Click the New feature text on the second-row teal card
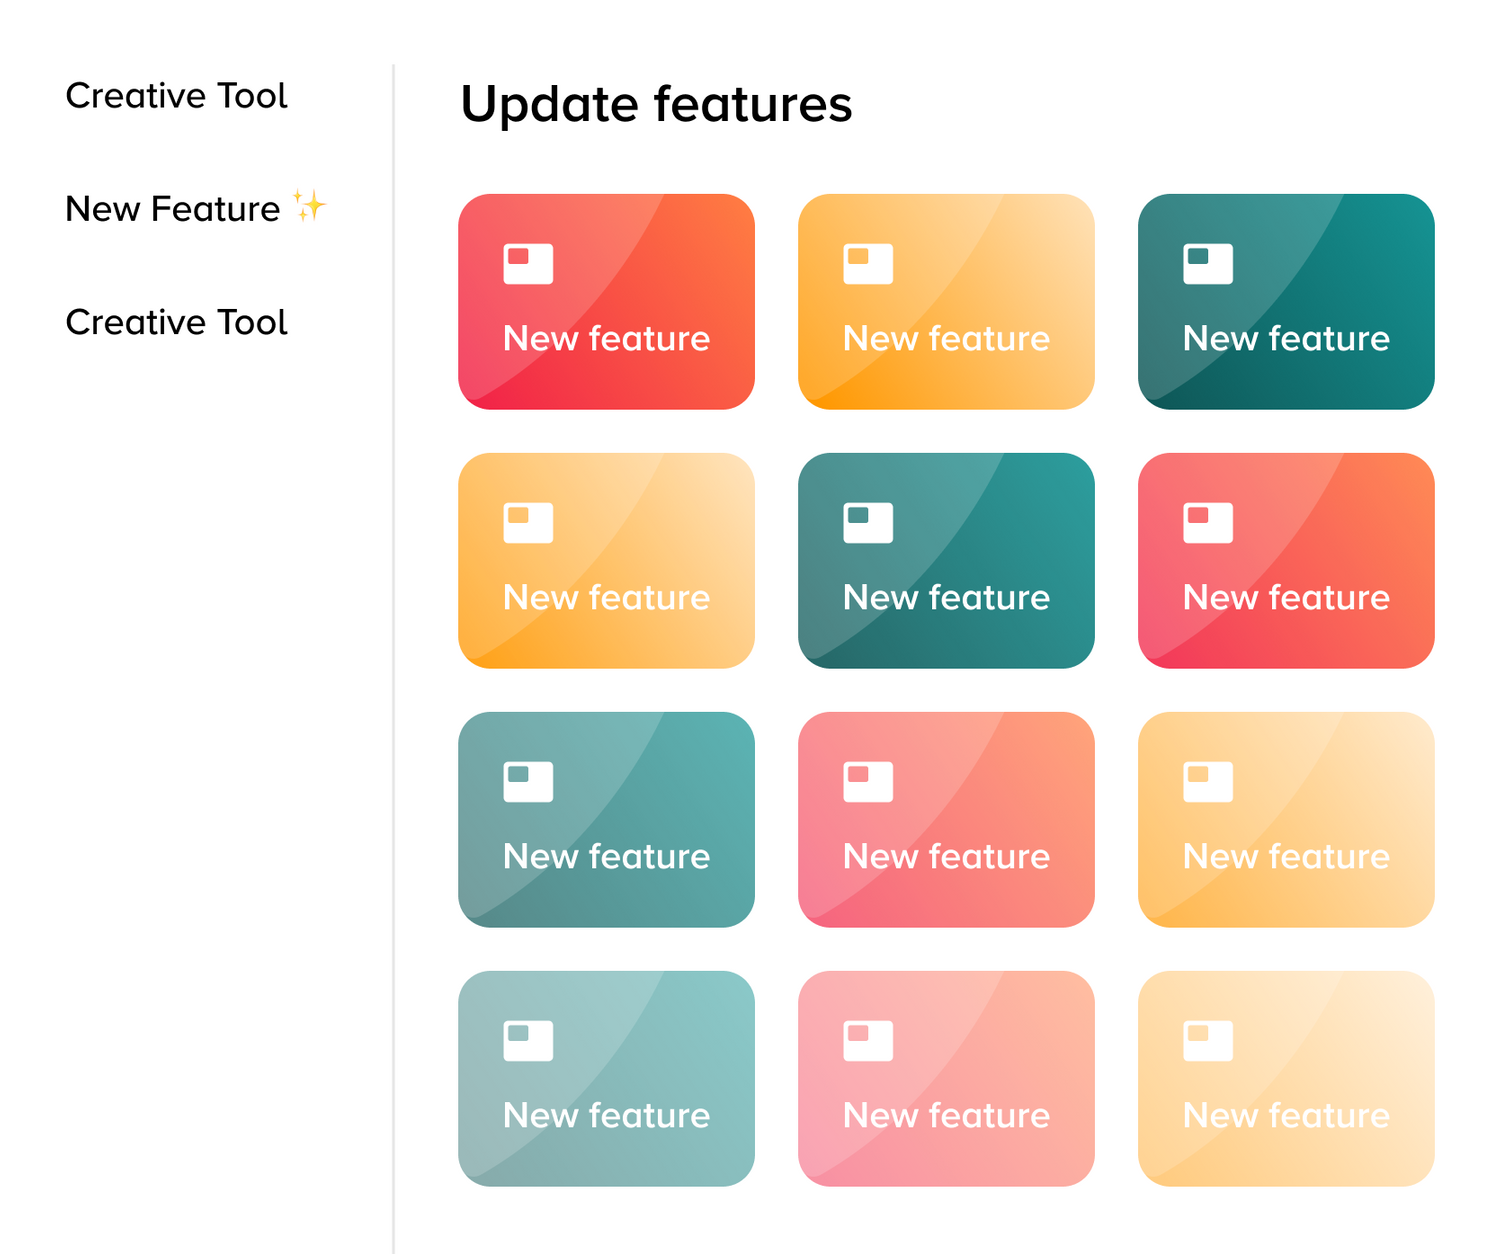Viewport: 1500px width, 1254px height. (x=946, y=598)
